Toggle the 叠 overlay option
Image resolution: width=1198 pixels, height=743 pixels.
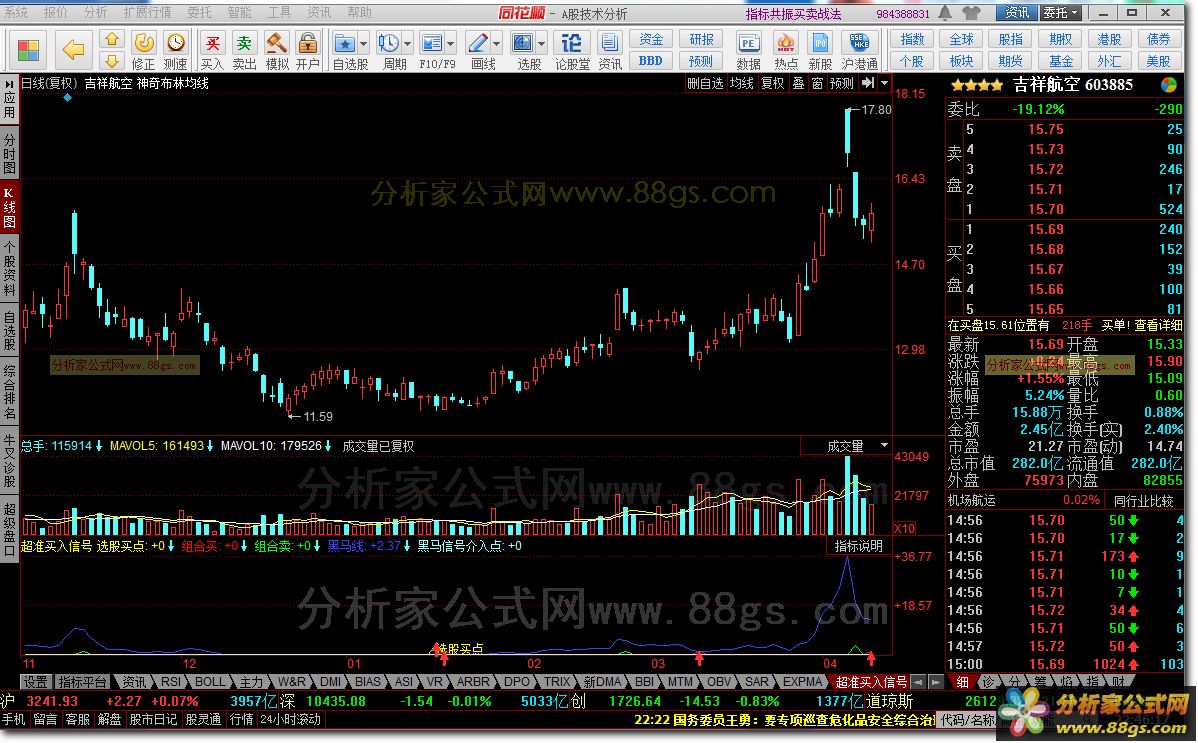pyautogui.click(x=798, y=83)
